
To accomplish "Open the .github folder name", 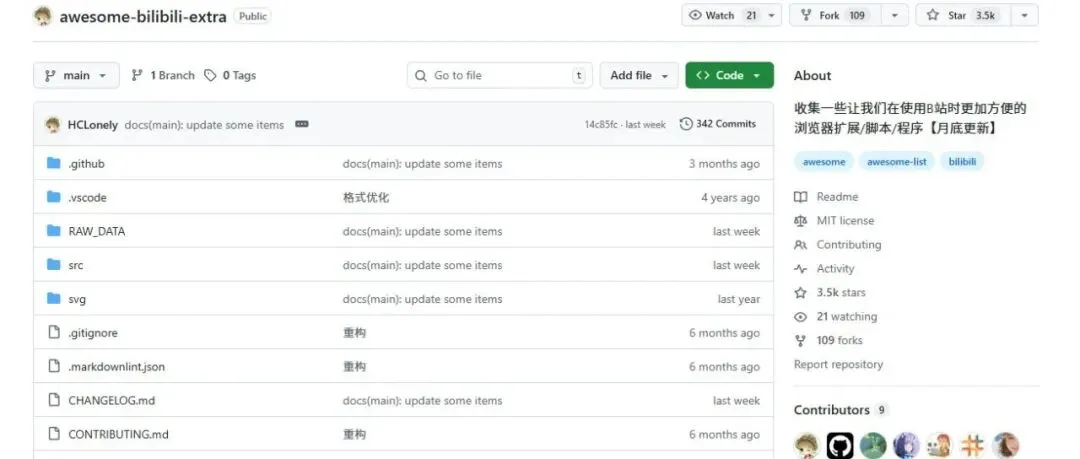I will (x=86, y=164).
